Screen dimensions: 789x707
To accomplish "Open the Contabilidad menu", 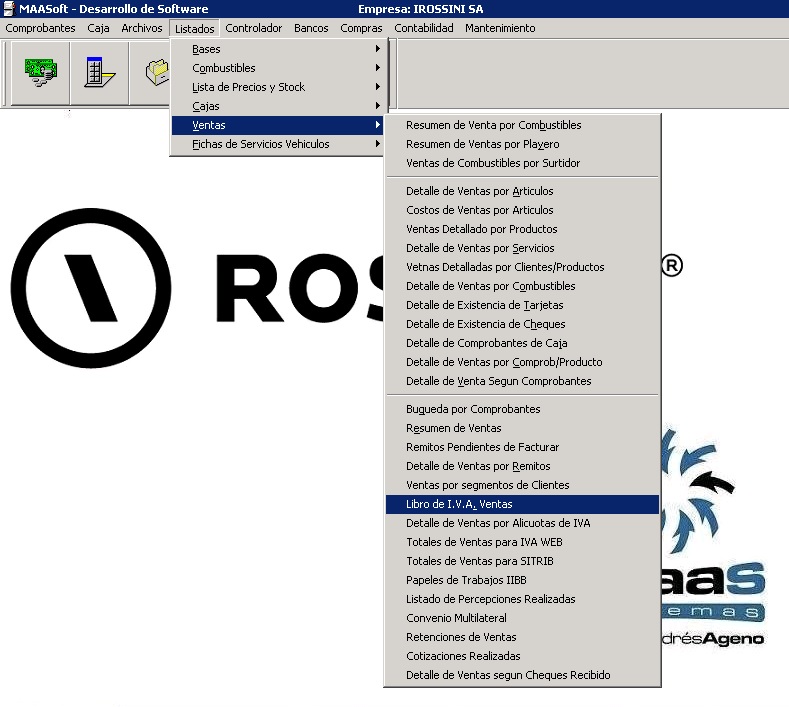I will pos(423,28).
